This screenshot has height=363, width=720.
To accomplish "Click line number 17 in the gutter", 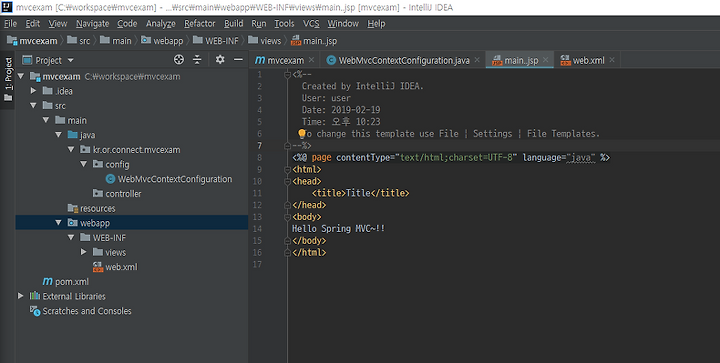I will [257, 264].
